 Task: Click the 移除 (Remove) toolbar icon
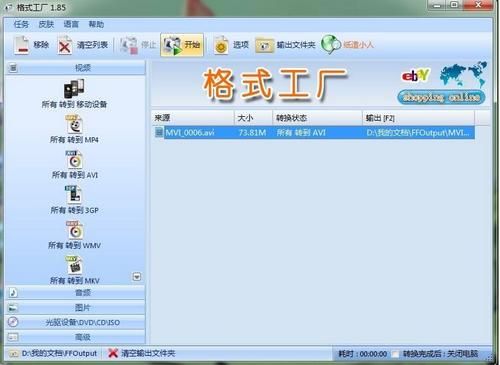click(x=22, y=45)
